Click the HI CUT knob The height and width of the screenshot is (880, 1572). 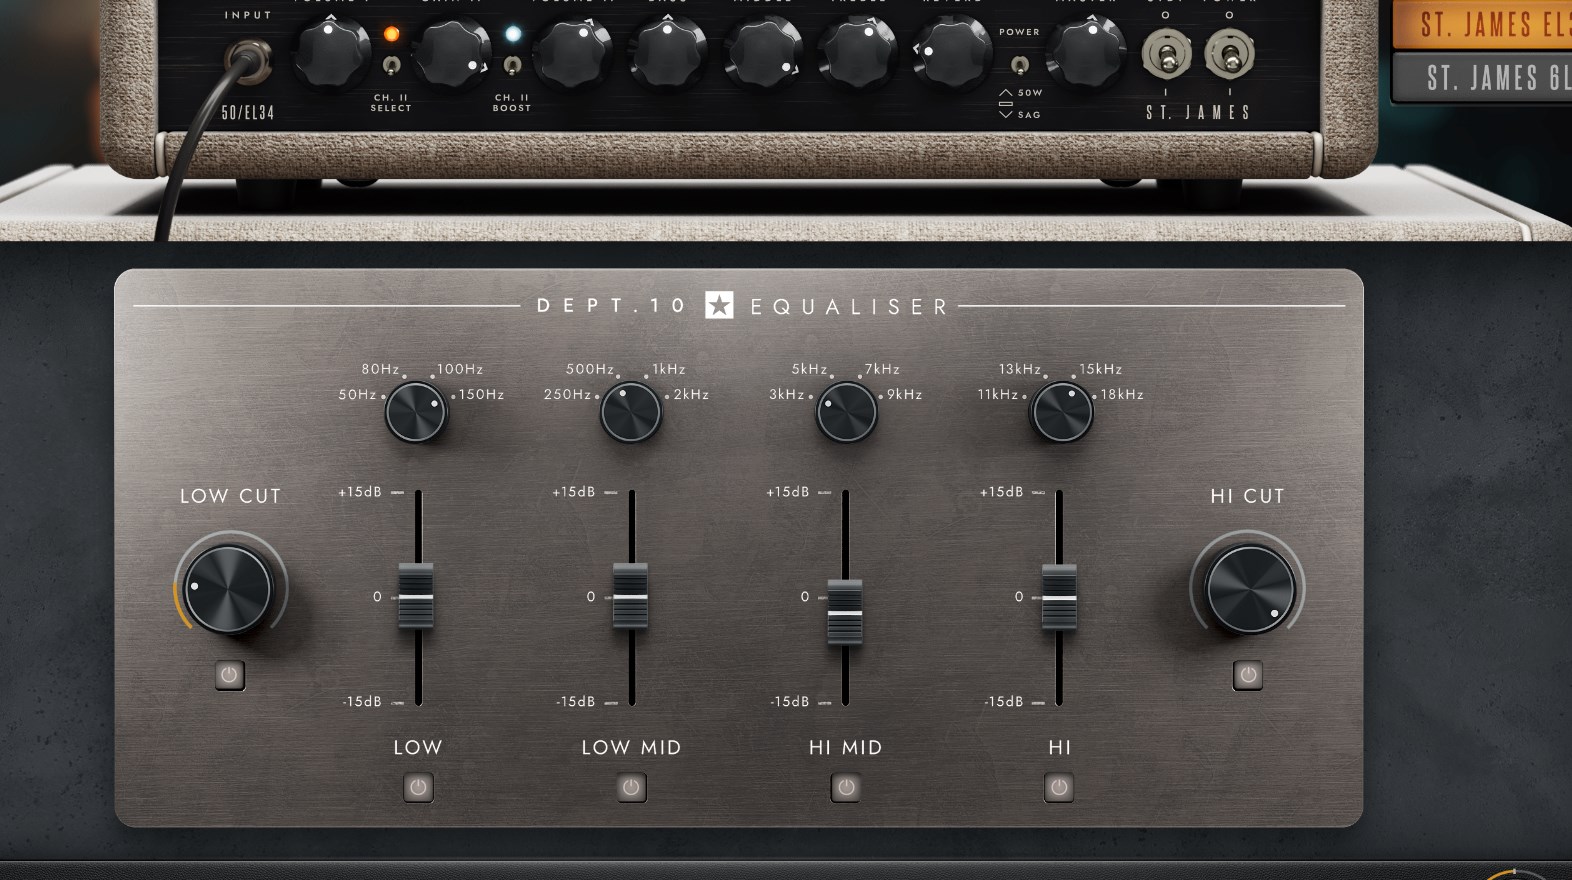(x=1249, y=589)
